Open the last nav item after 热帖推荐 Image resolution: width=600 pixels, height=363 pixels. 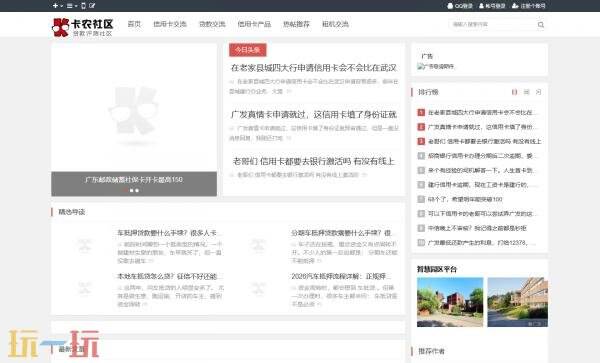coord(335,24)
